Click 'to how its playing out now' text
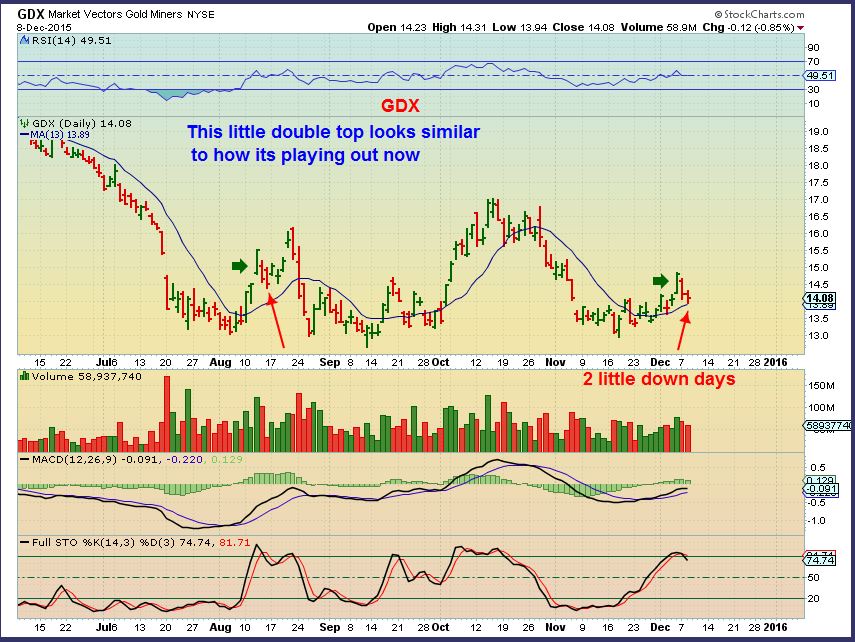The height and width of the screenshot is (642, 855). coord(305,155)
